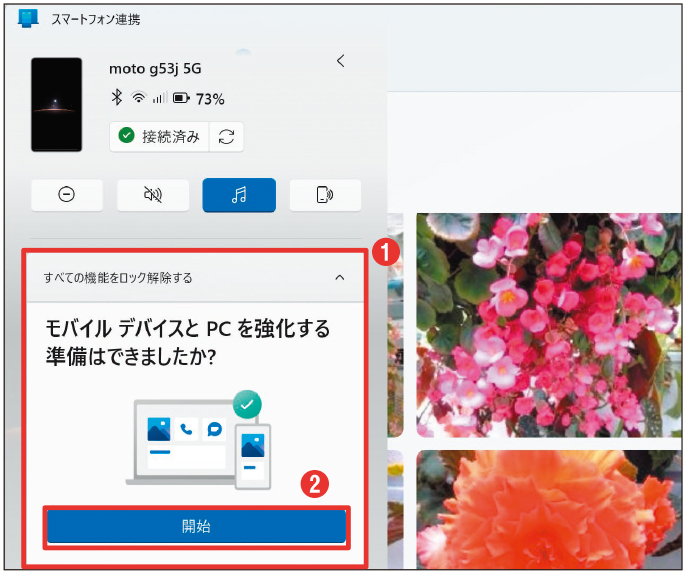Click the 接続済み status button

(160, 136)
